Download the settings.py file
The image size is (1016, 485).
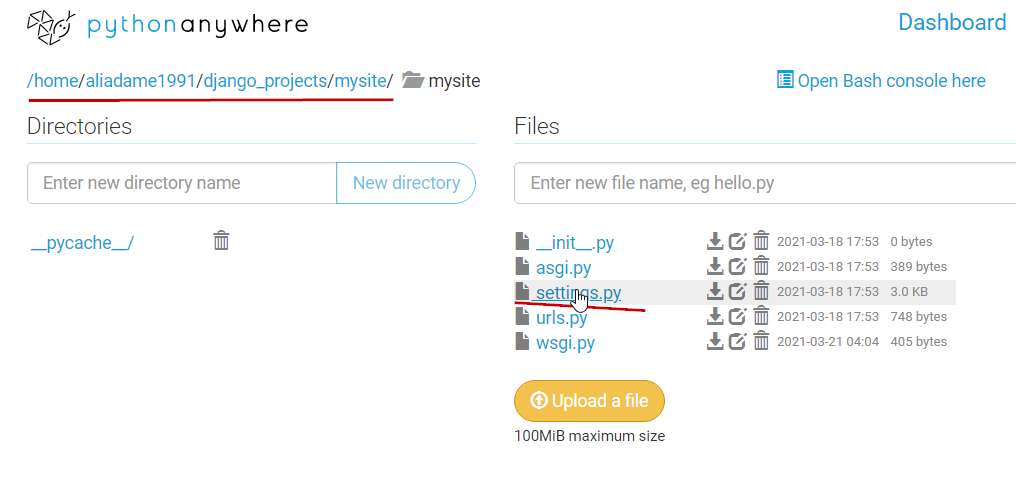pyautogui.click(x=714, y=291)
